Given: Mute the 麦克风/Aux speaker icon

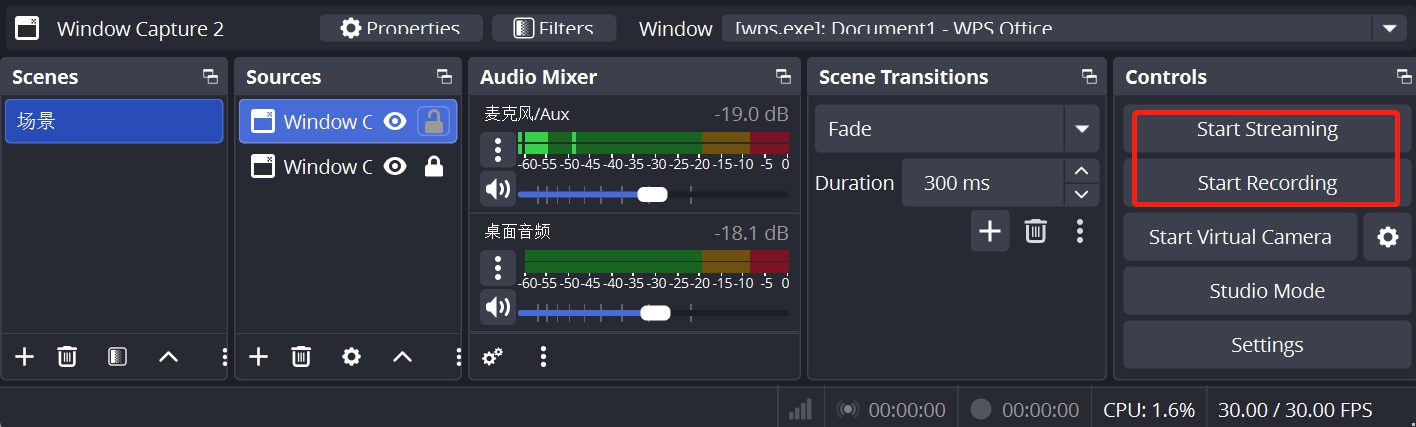Looking at the screenshot, I should tap(497, 188).
